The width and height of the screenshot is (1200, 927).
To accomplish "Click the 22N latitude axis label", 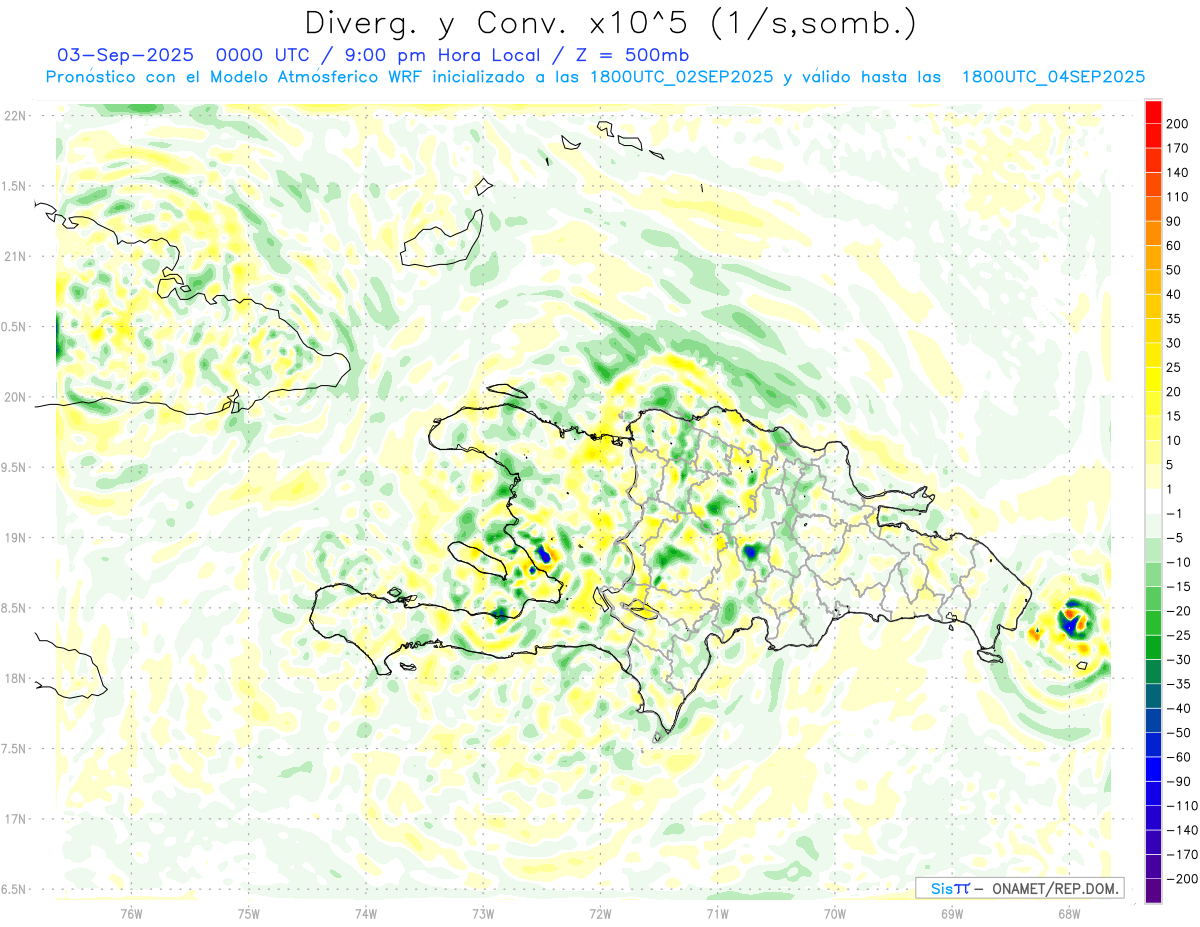I will click(15, 116).
